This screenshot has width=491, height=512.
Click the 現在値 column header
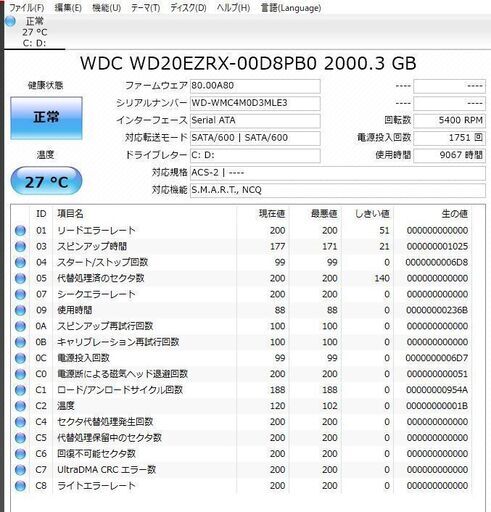[x=272, y=214]
